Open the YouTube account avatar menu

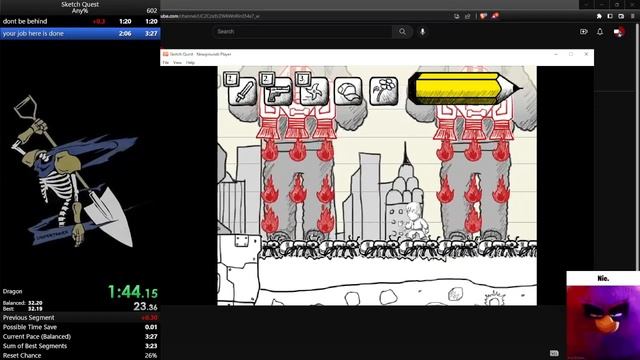click(618, 32)
